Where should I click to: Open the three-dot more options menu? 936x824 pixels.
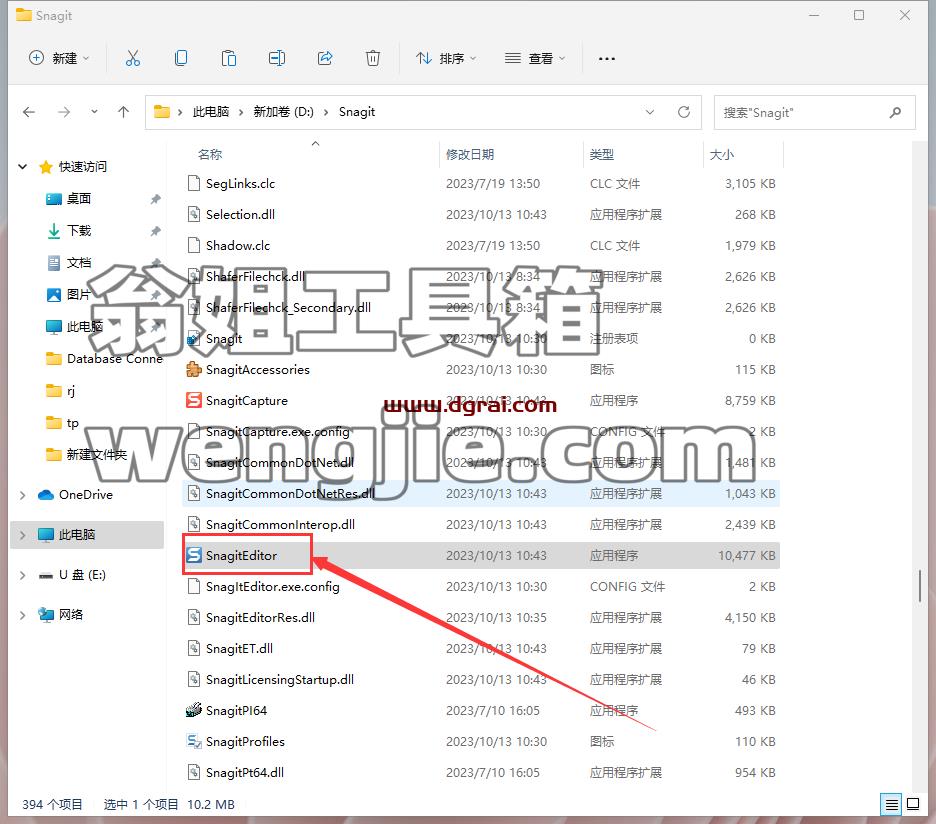tap(606, 59)
